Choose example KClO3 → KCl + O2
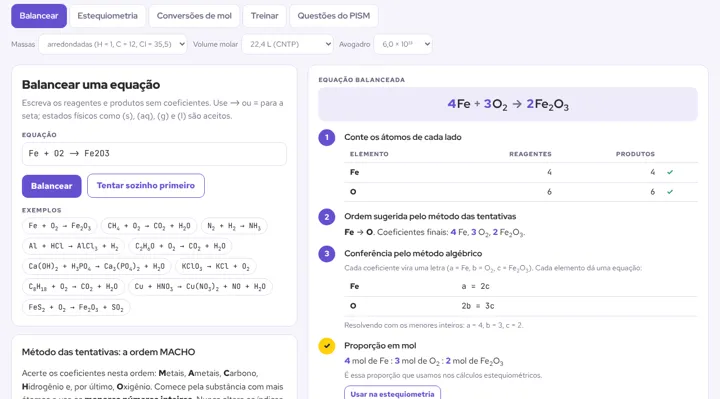Image resolution: width=720 pixels, height=399 pixels. click(x=215, y=266)
